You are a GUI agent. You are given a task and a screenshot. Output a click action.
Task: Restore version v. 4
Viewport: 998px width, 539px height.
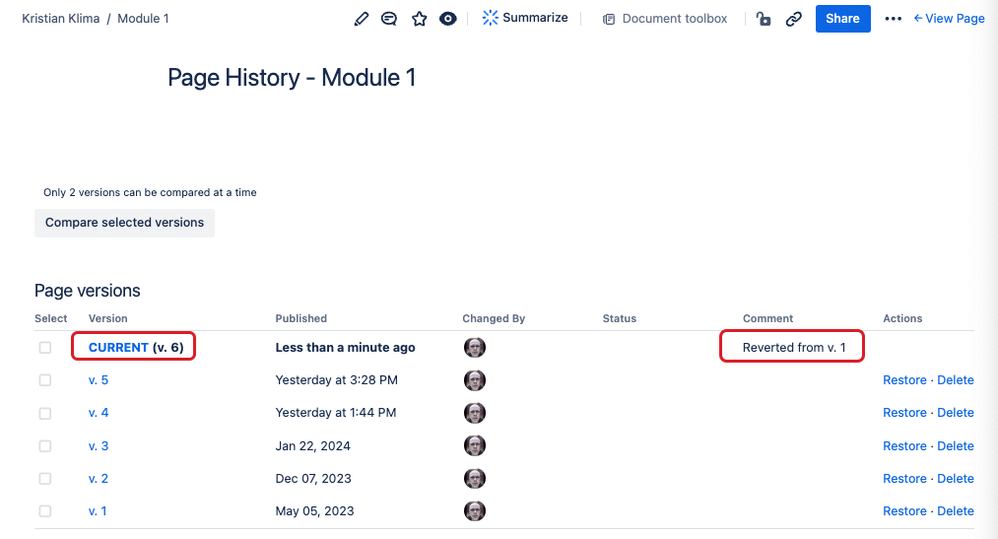(x=904, y=412)
